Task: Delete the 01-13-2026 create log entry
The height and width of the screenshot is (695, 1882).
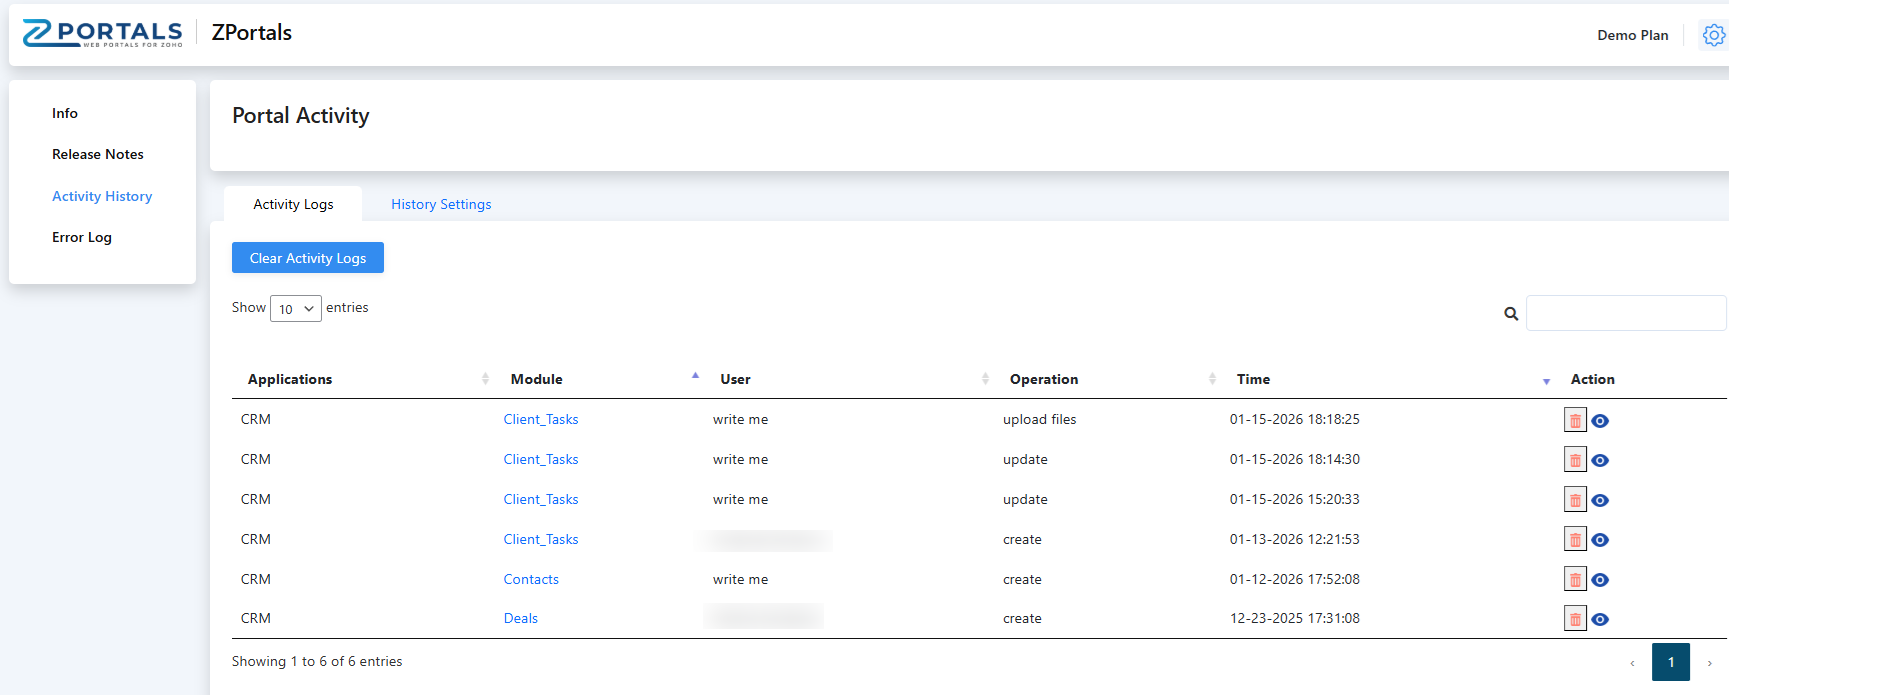Action: 1575,540
